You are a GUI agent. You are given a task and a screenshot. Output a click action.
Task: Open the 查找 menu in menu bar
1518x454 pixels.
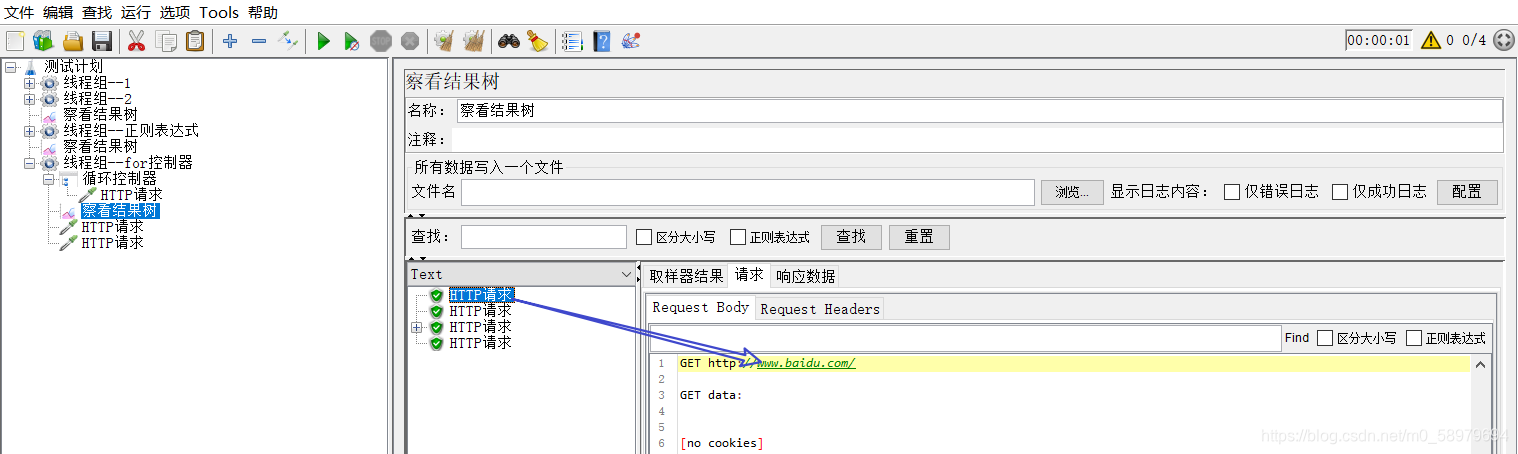[97, 12]
